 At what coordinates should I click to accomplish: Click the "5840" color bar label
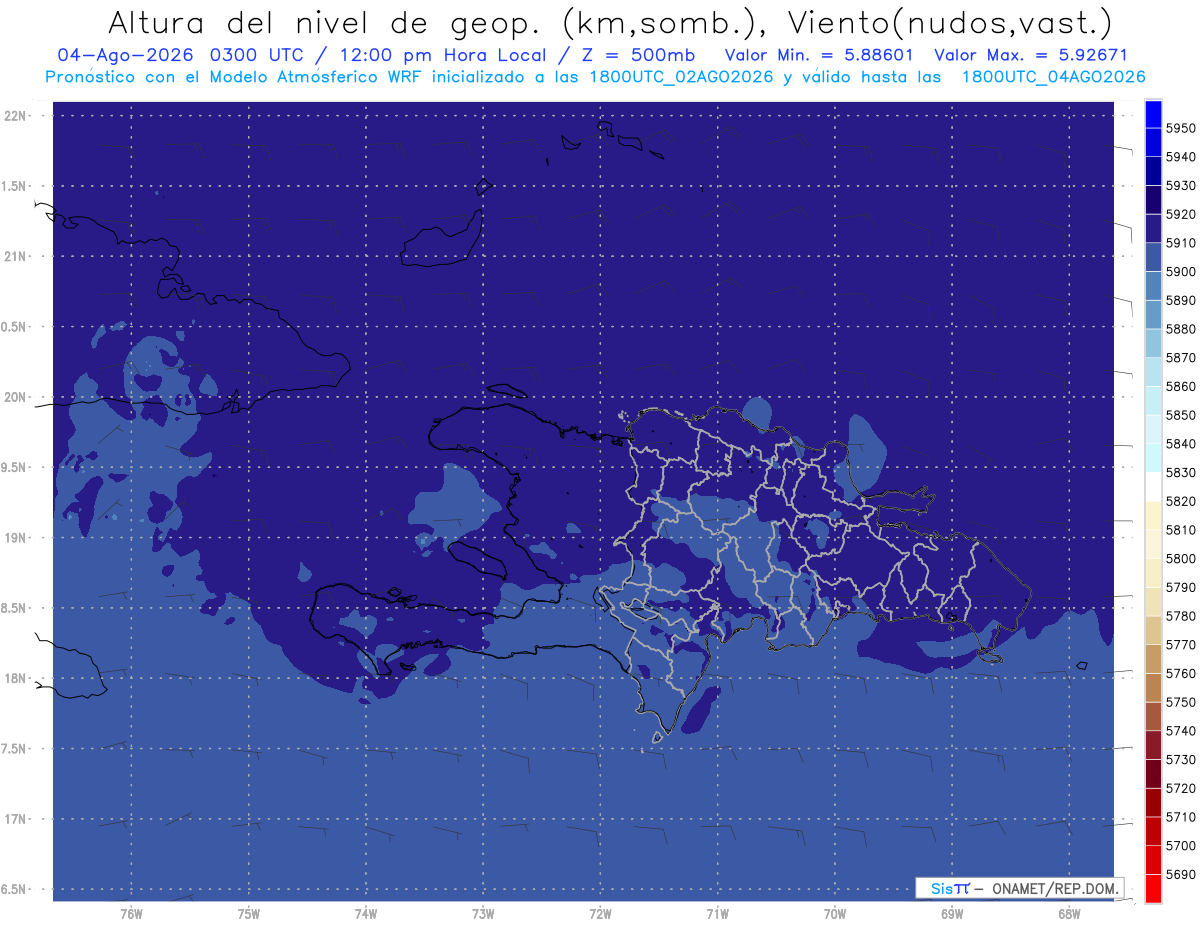coord(1180,444)
